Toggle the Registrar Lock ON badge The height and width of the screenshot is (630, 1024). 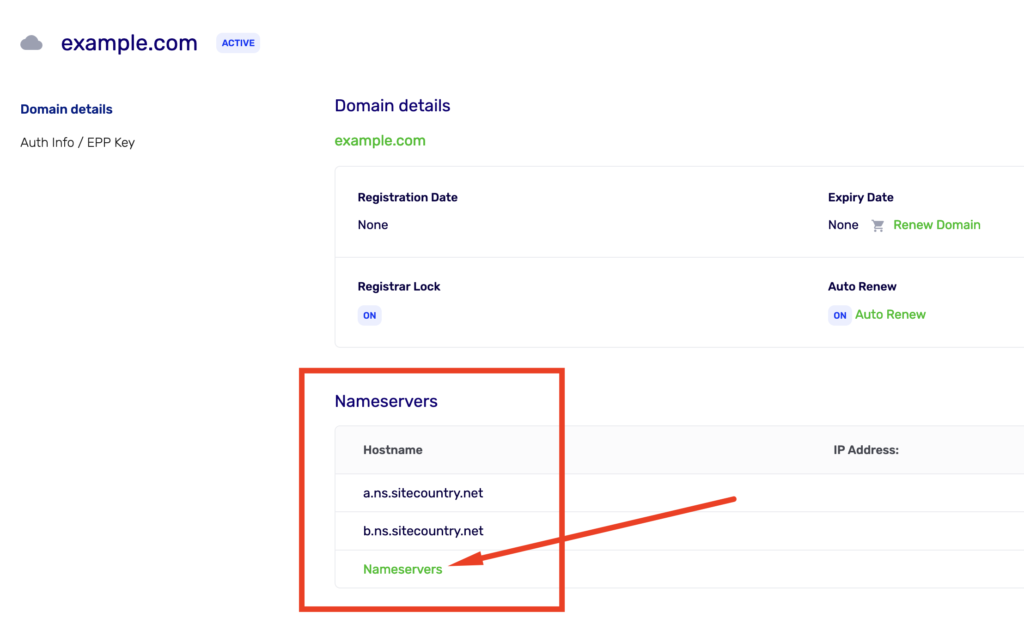(x=370, y=315)
